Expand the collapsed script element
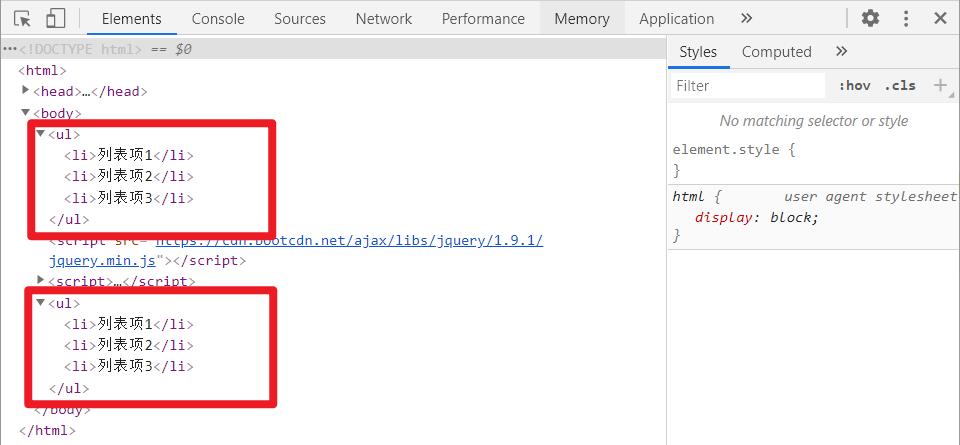 pos(40,281)
